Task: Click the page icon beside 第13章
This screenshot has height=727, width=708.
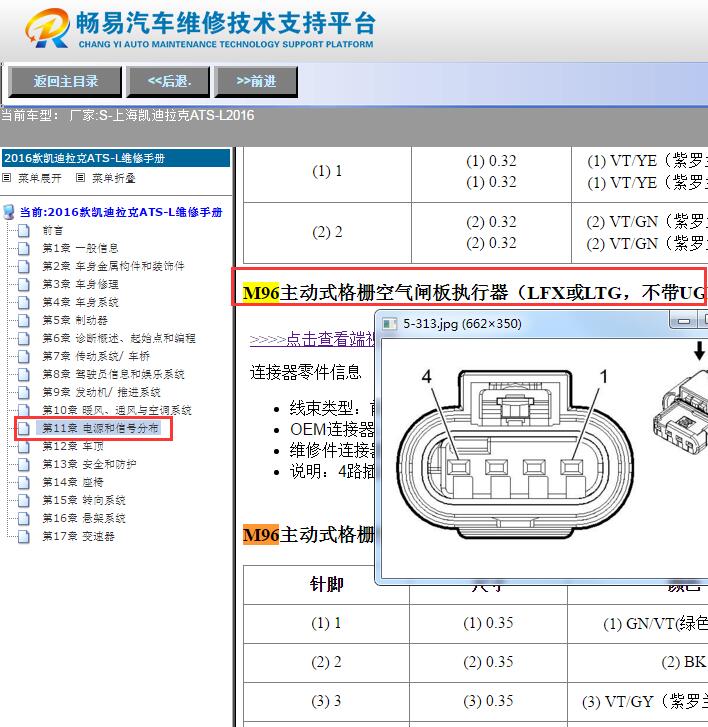Action: (x=24, y=464)
